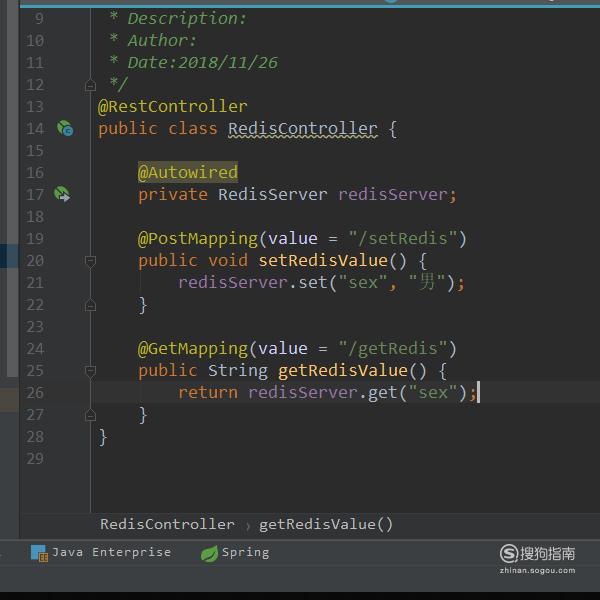The image size is (600, 600).
Task: Click the @RestController annotation
Action: click(x=173, y=106)
